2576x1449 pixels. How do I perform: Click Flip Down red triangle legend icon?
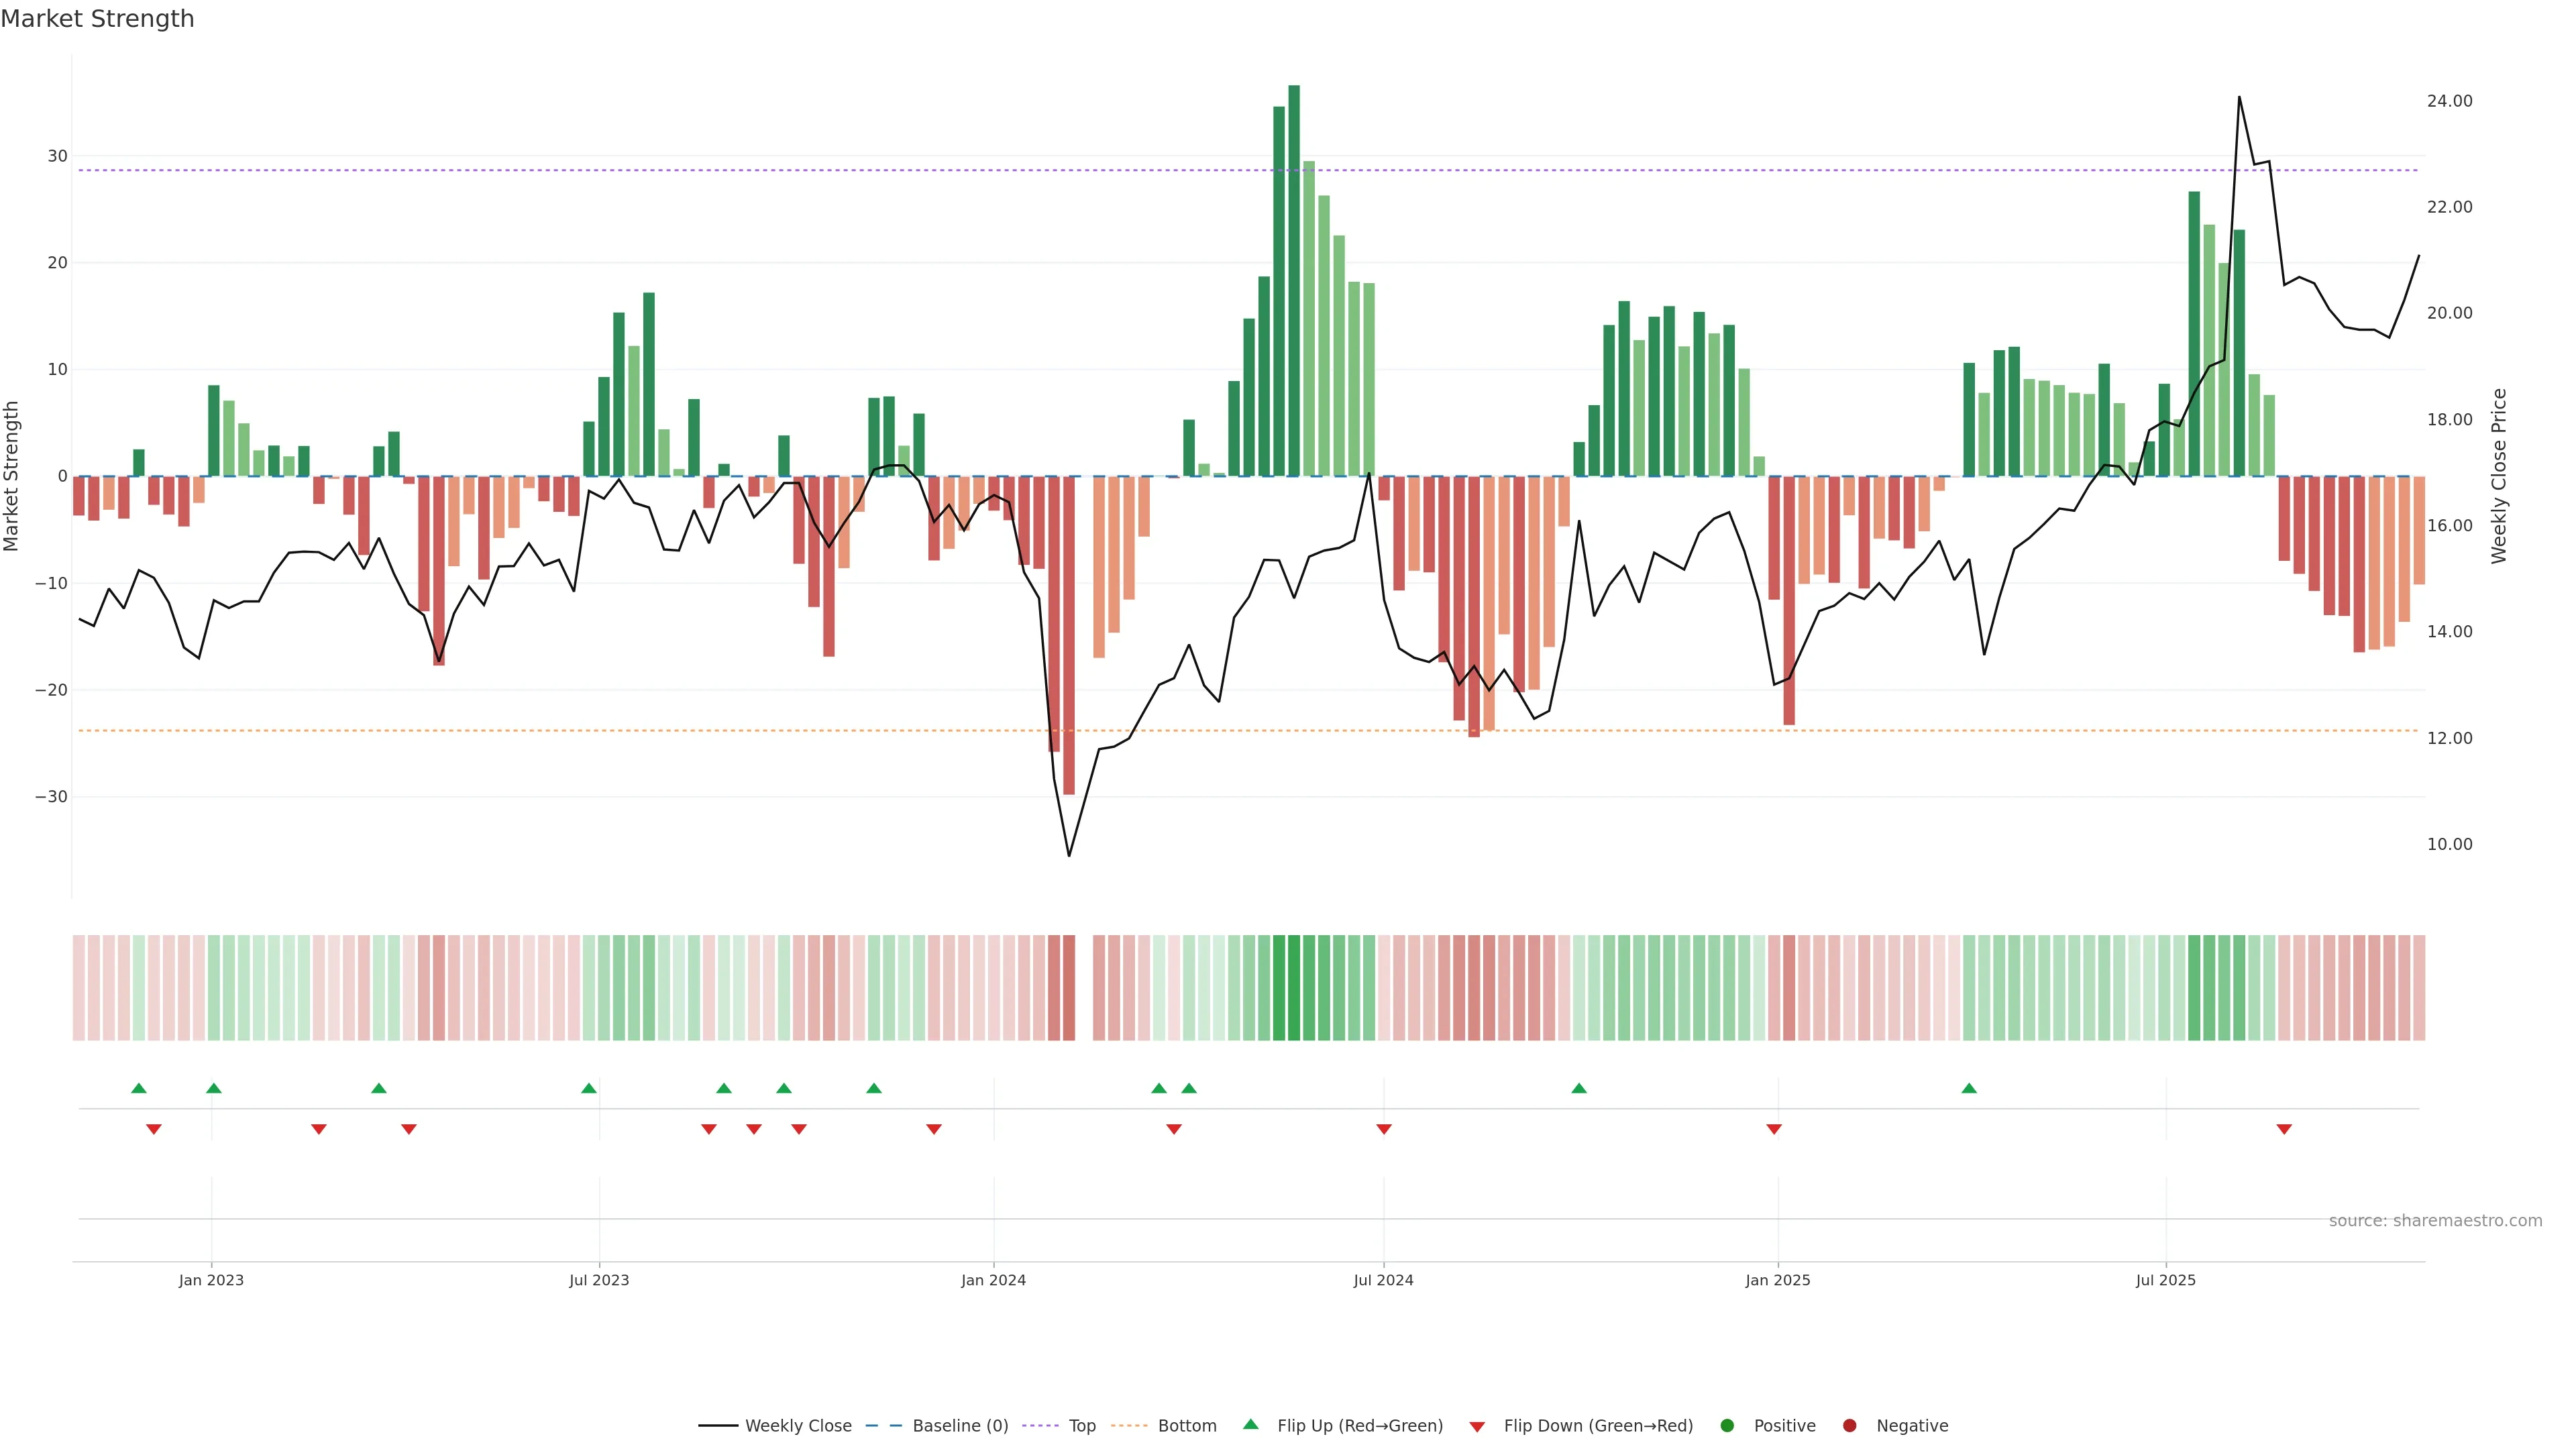[x=1477, y=1427]
